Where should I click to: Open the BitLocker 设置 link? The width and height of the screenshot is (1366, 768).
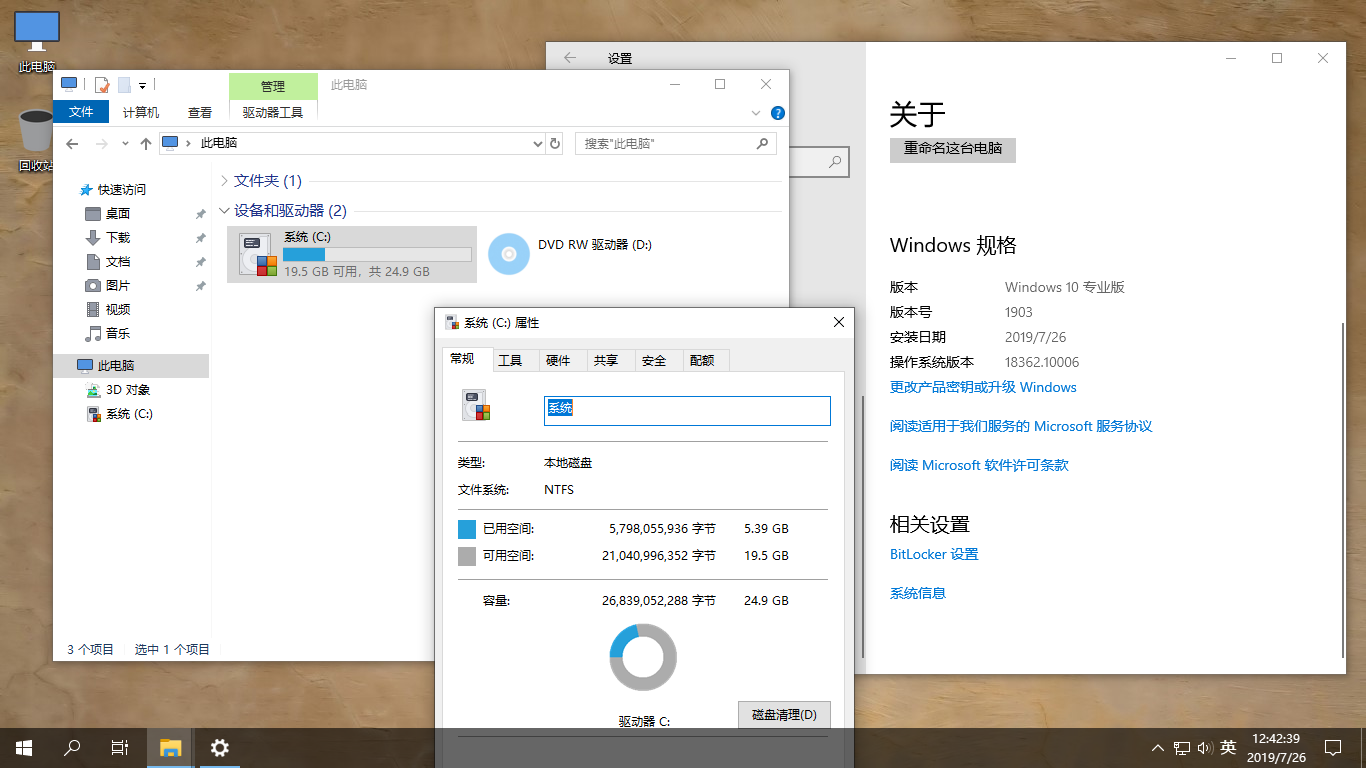(x=934, y=554)
